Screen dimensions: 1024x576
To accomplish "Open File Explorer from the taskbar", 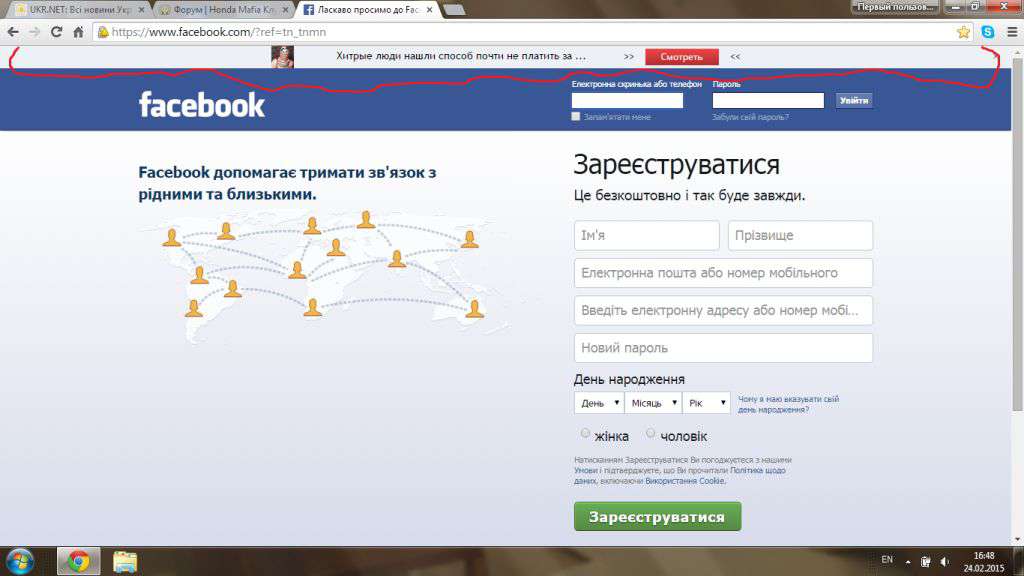I will tap(125, 562).
